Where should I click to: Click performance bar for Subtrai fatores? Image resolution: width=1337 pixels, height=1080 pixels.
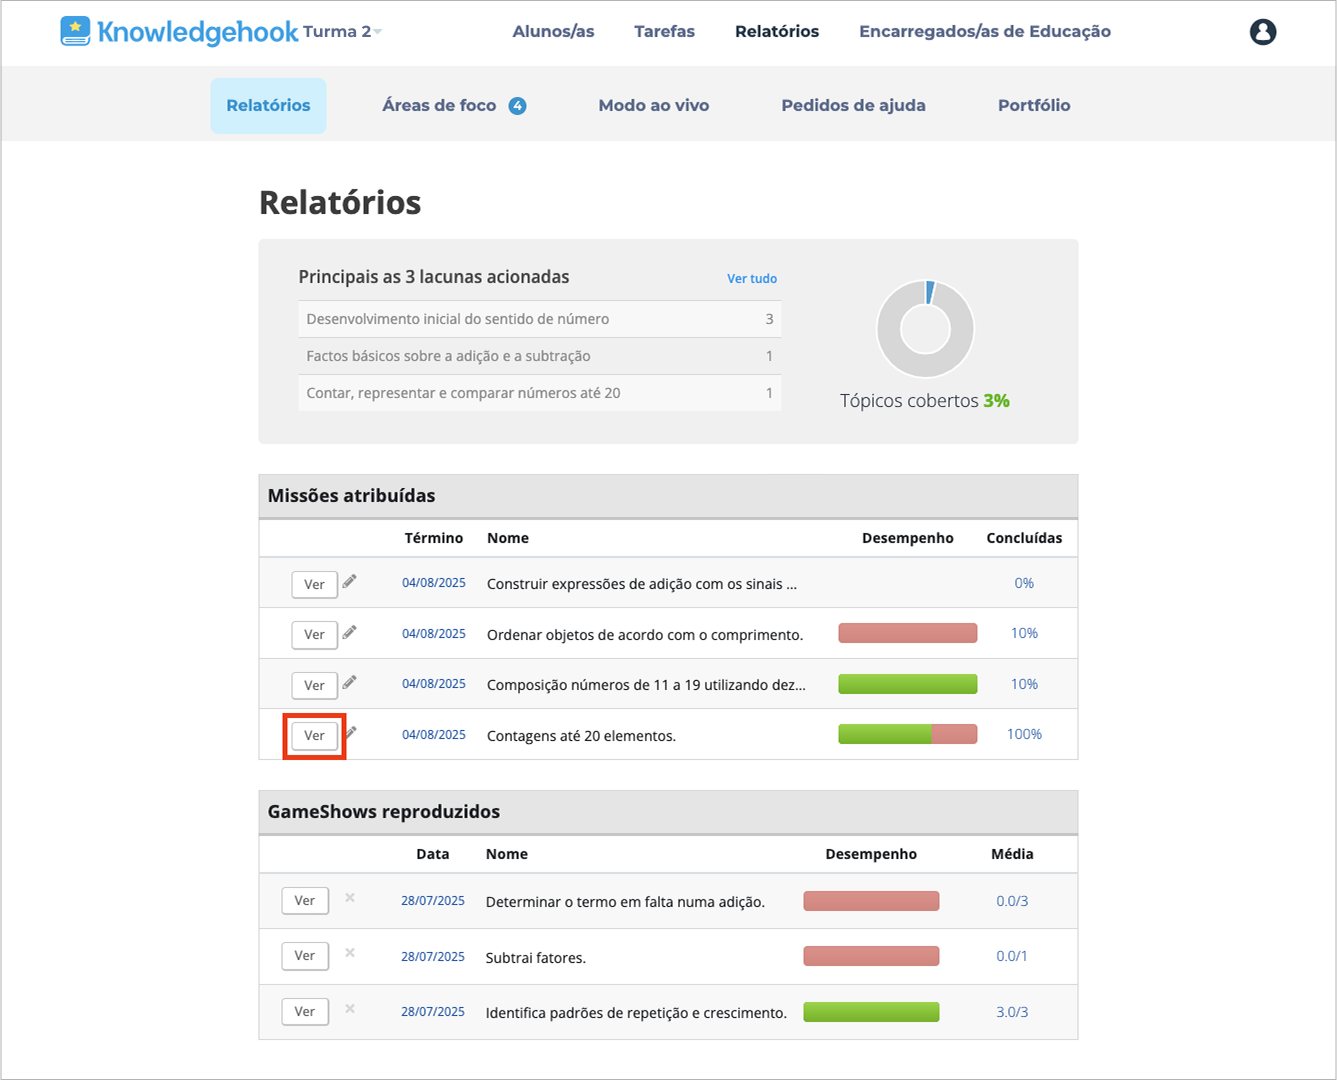[871, 956]
